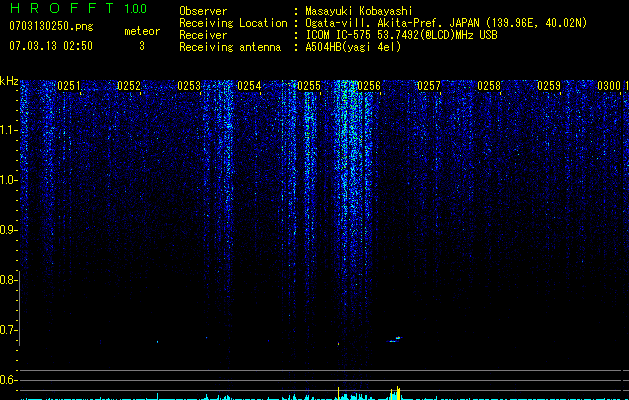Viewport: 629px width, 400px height.
Task: Click the 1.0 kHz axis label
Action: tap(9, 180)
